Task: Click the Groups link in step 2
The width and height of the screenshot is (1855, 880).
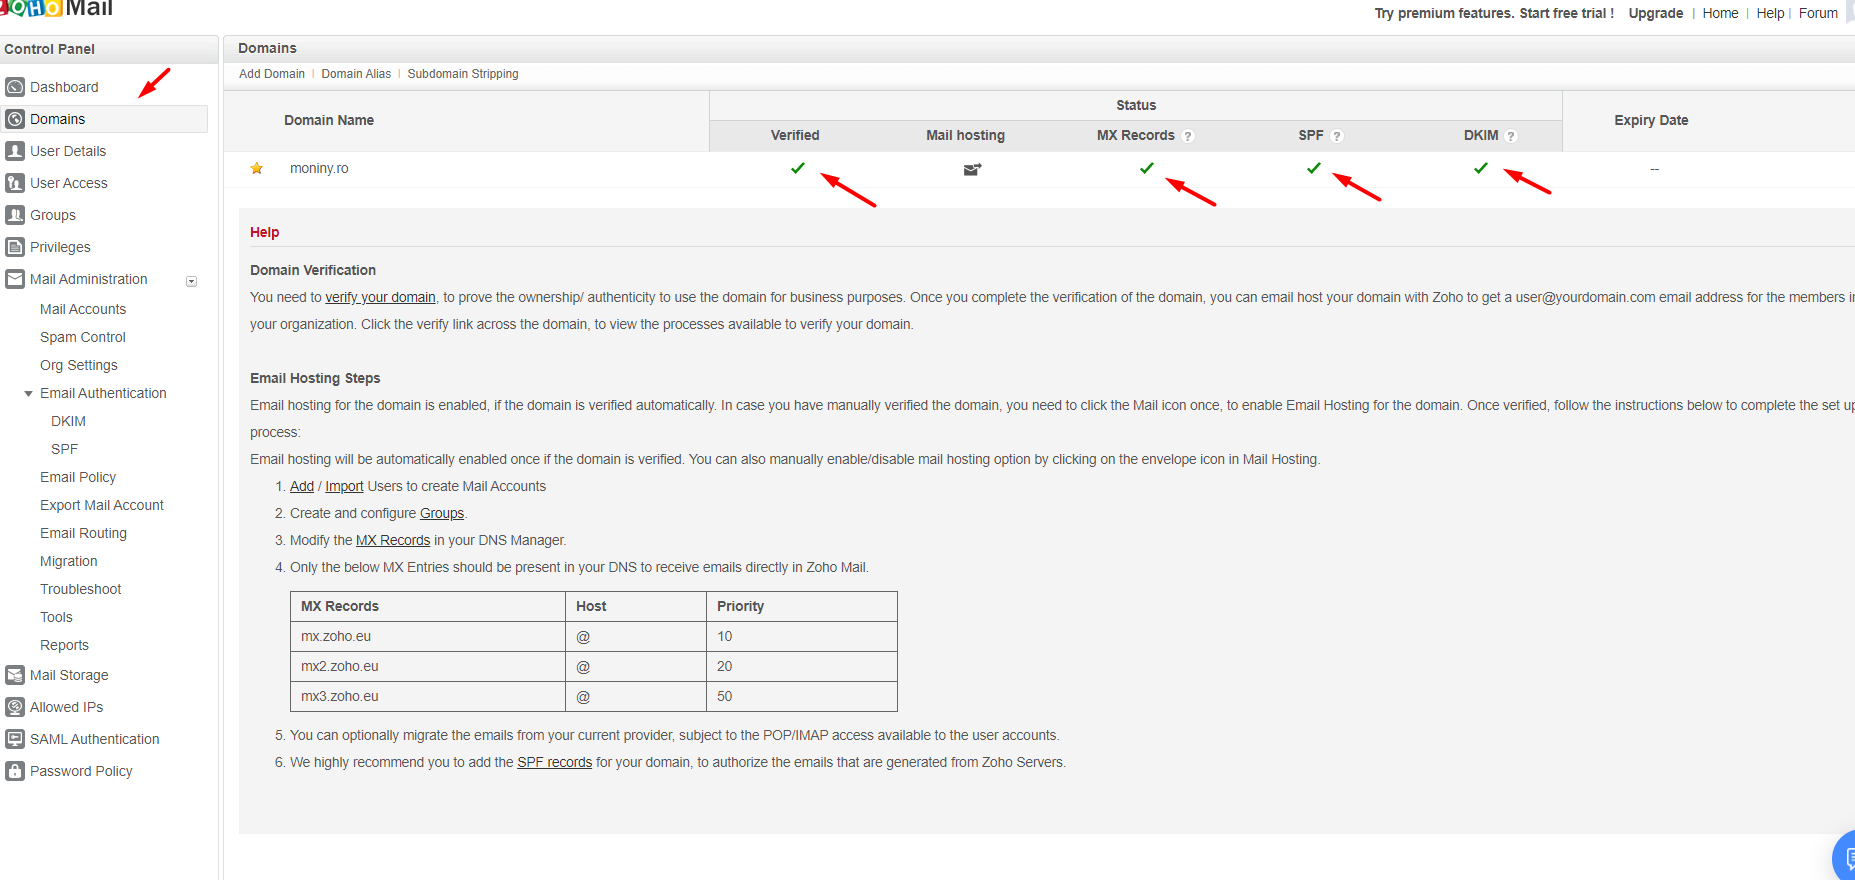Action: tap(442, 513)
